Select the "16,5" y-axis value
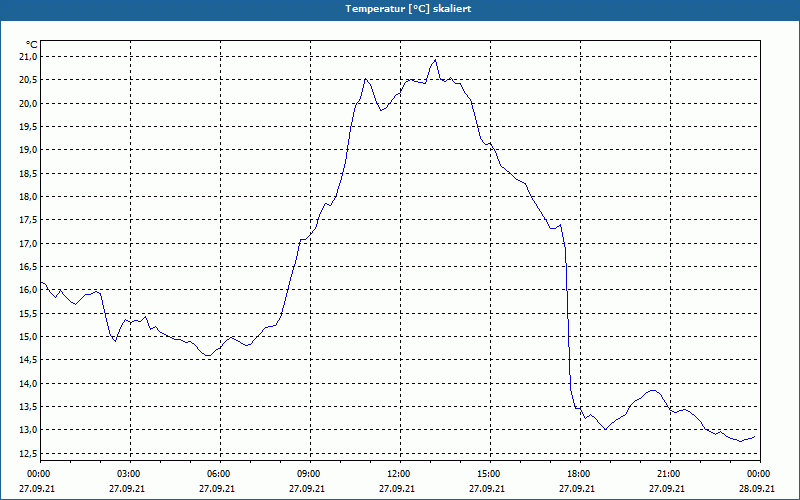The image size is (800, 500). 29,267
